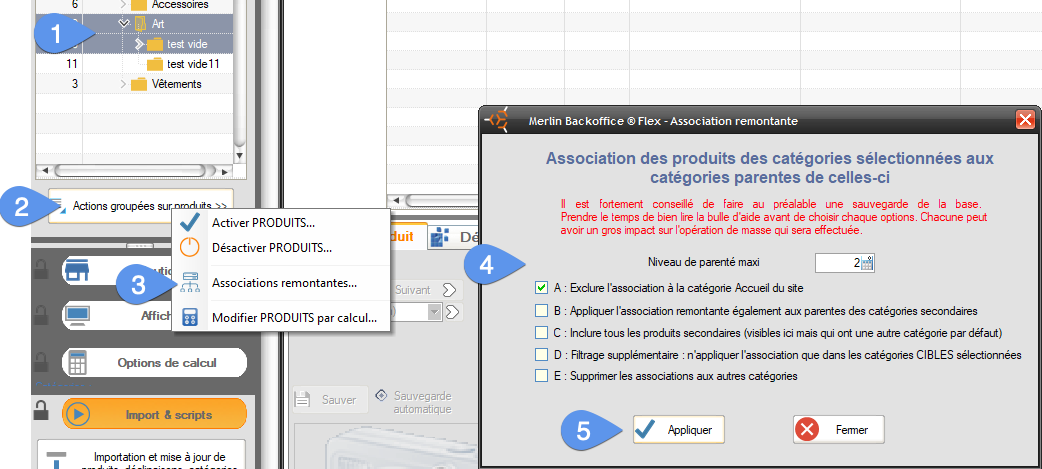Uncheck option A exclude Accueil association

click(x=541, y=288)
